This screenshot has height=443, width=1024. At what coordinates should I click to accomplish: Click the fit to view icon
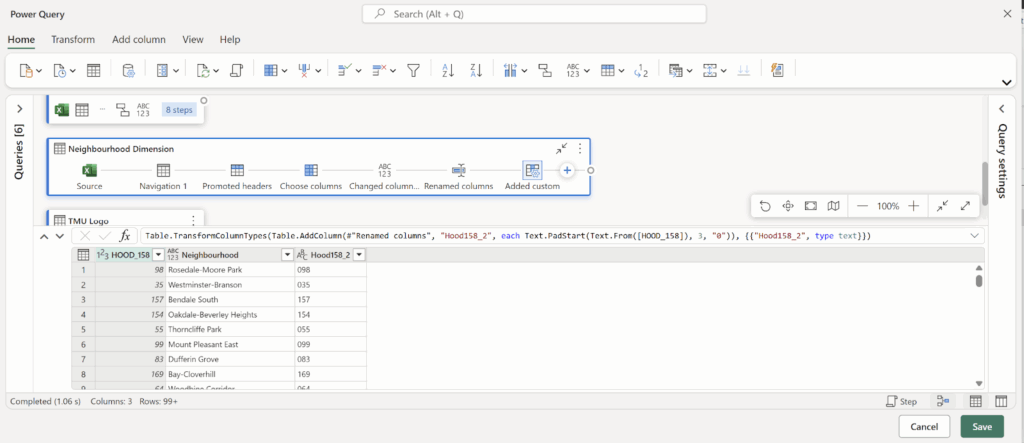[x=811, y=206]
